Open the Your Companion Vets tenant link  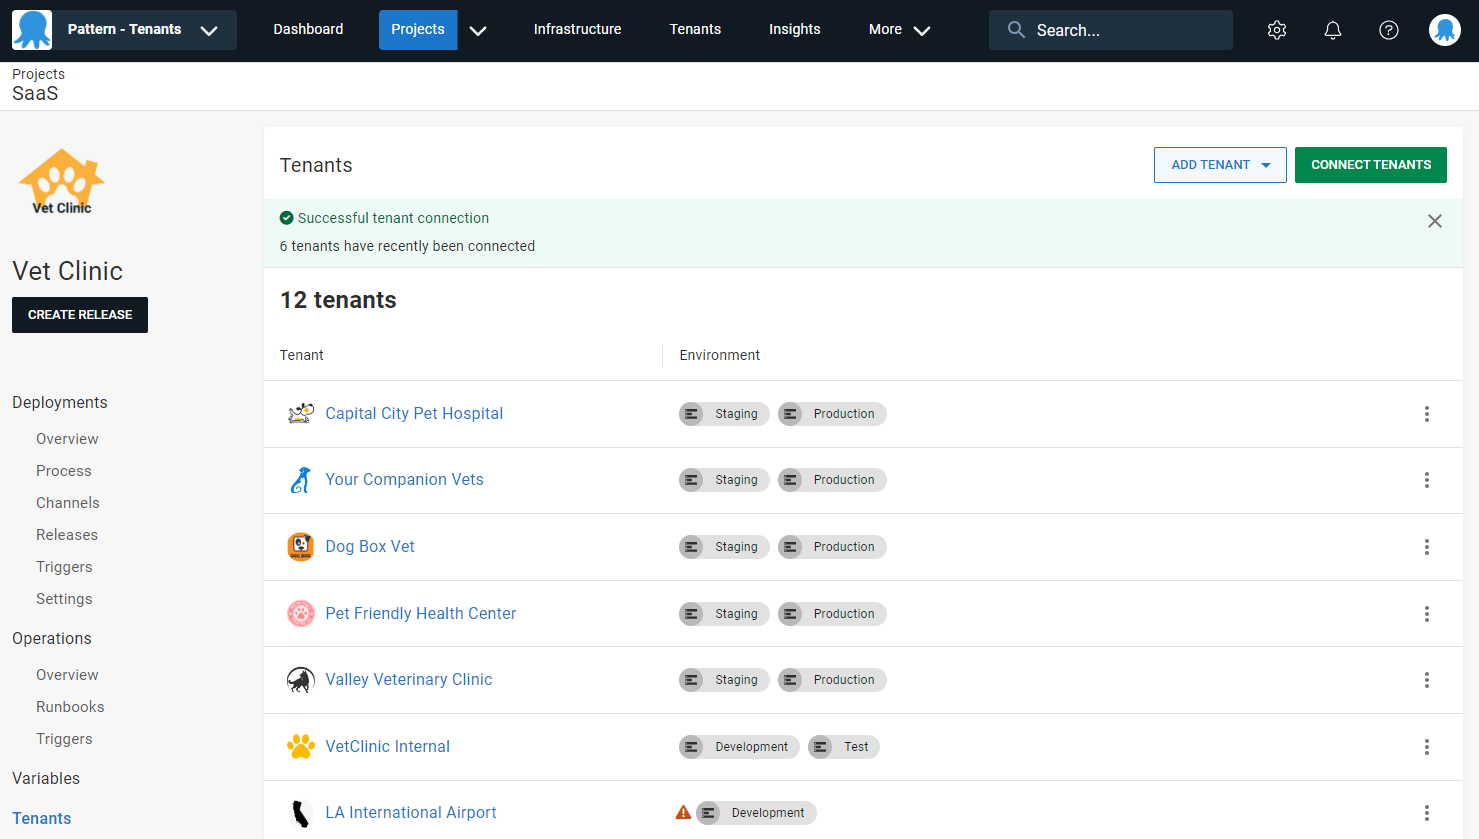[404, 480]
